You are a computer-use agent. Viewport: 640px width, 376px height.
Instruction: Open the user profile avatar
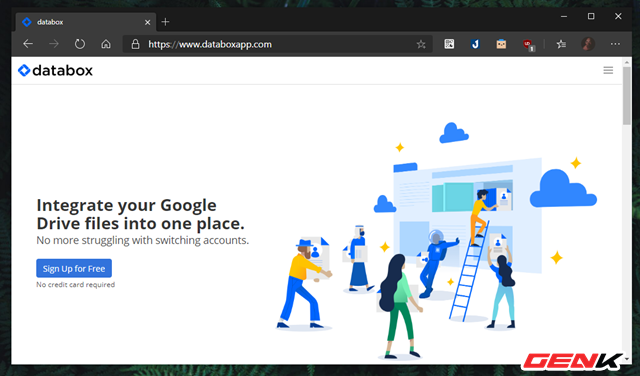pyautogui.click(x=588, y=44)
